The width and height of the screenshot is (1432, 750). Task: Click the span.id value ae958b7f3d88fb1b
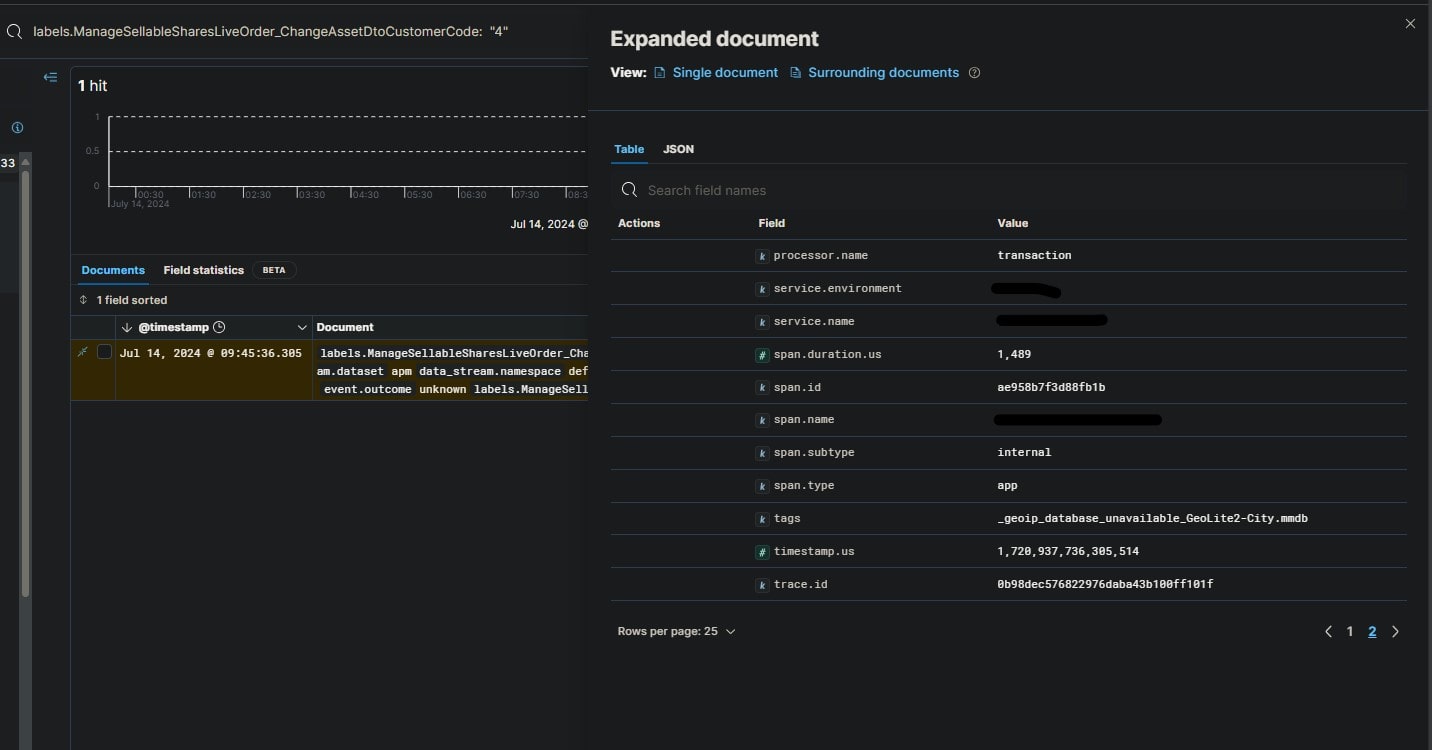click(1051, 387)
